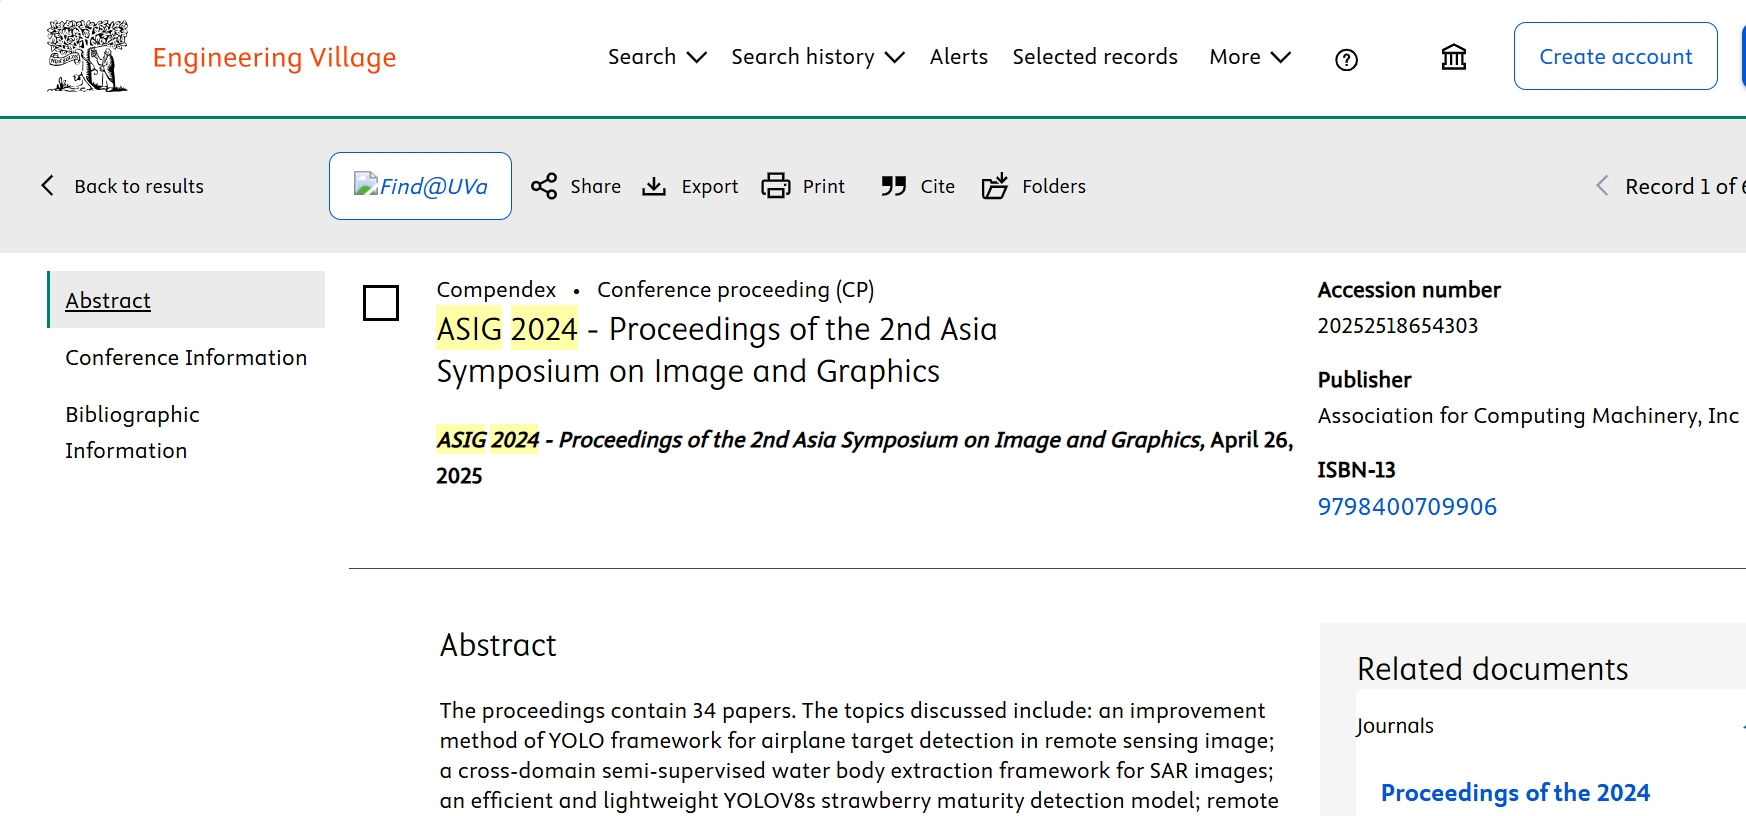The height and width of the screenshot is (816, 1746).
Task: Expand the Search history dropdown
Action: (x=818, y=57)
